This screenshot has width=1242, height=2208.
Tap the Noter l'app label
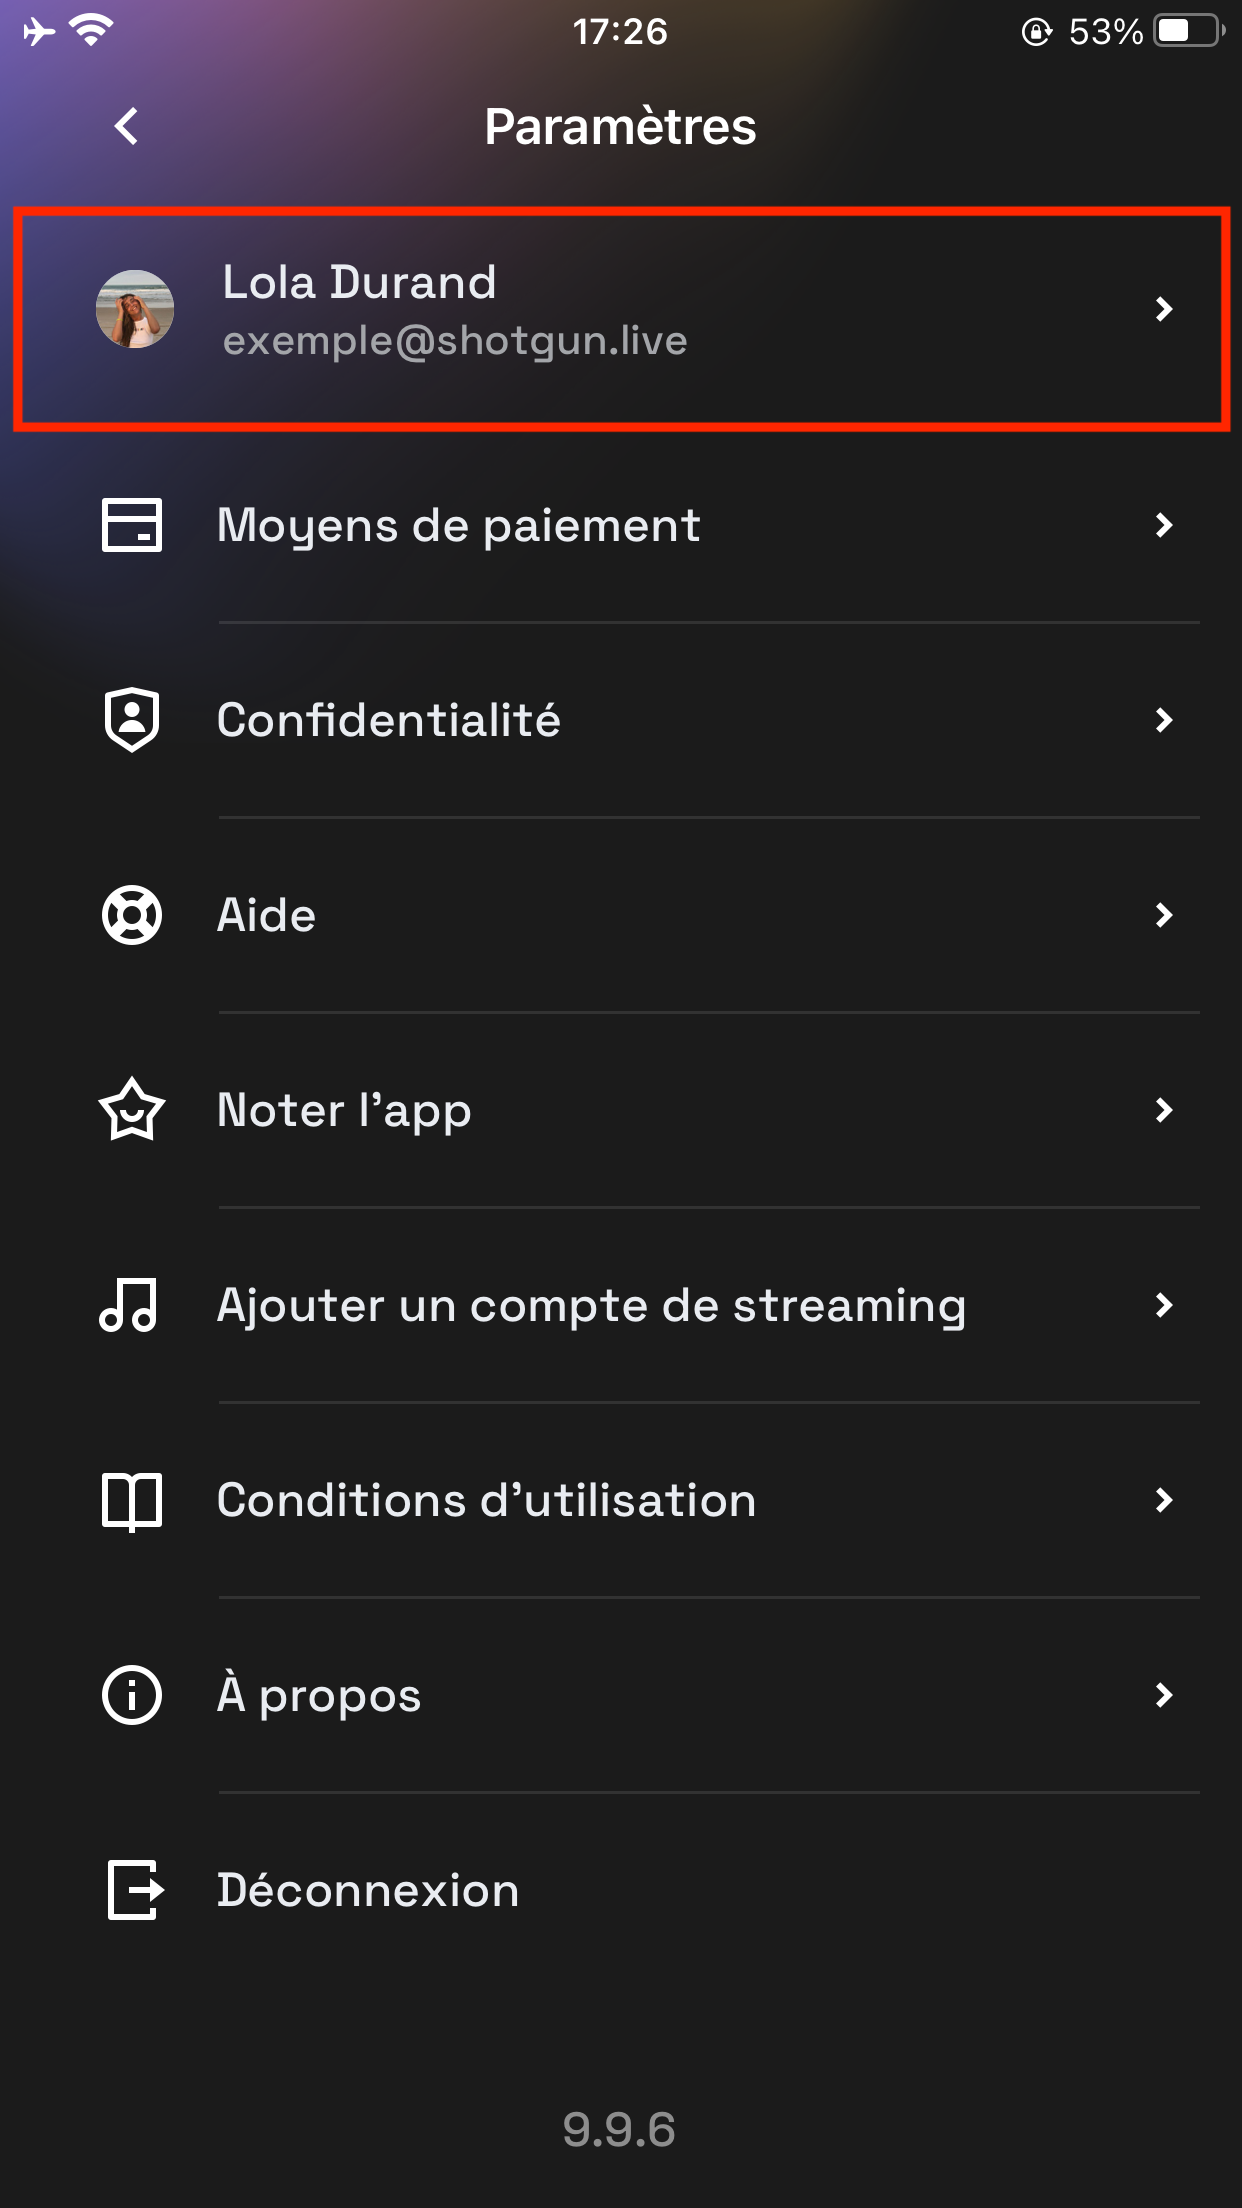(x=344, y=1111)
